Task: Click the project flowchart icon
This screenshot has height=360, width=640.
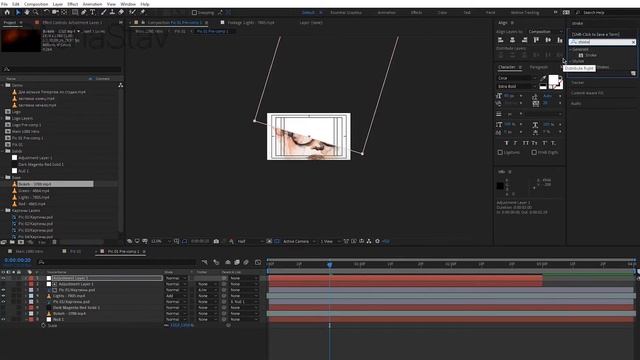Action: [x=120, y=85]
